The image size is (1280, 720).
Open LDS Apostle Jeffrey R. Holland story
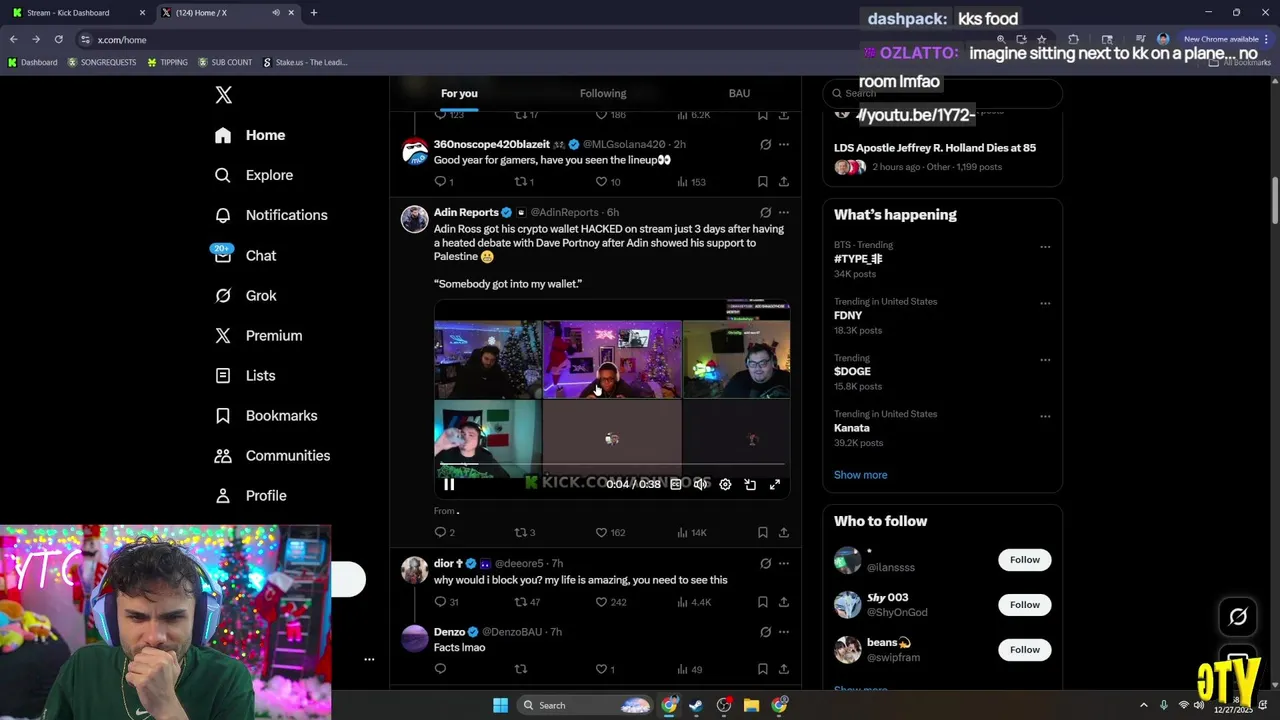pyautogui.click(x=935, y=148)
